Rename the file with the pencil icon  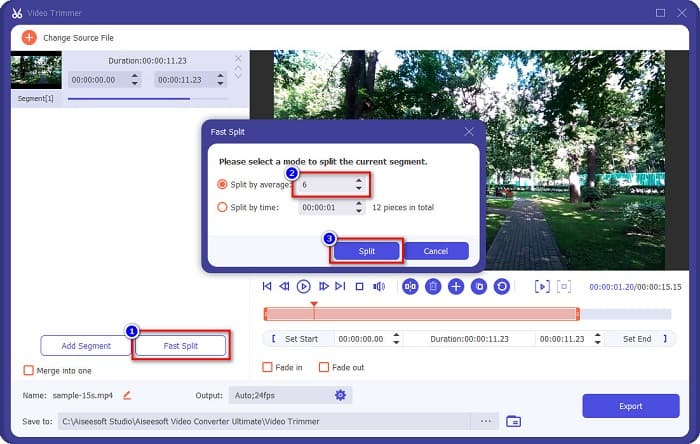pyautogui.click(x=127, y=395)
